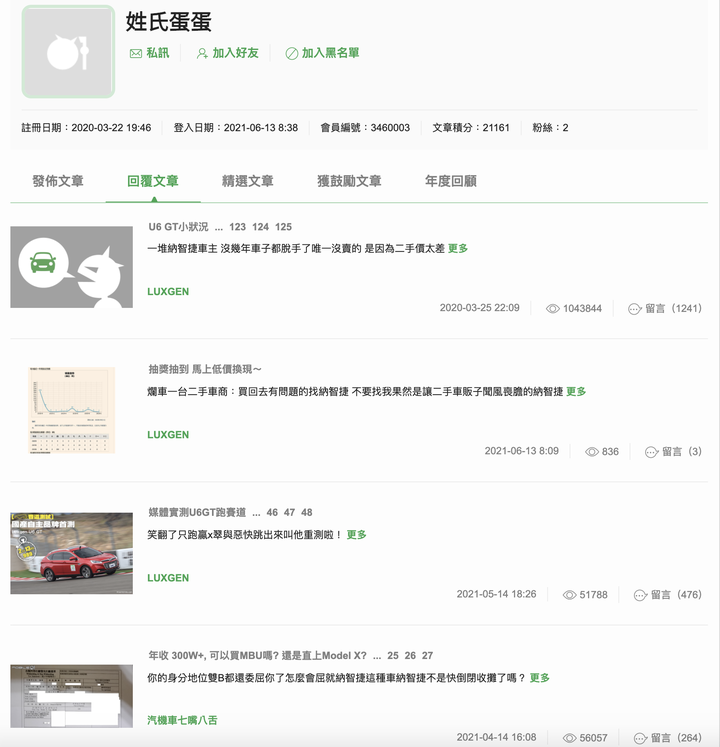Switch to the 發佈文章 tab
Image resolution: width=720 pixels, height=747 pixels.
coord(58,181)
